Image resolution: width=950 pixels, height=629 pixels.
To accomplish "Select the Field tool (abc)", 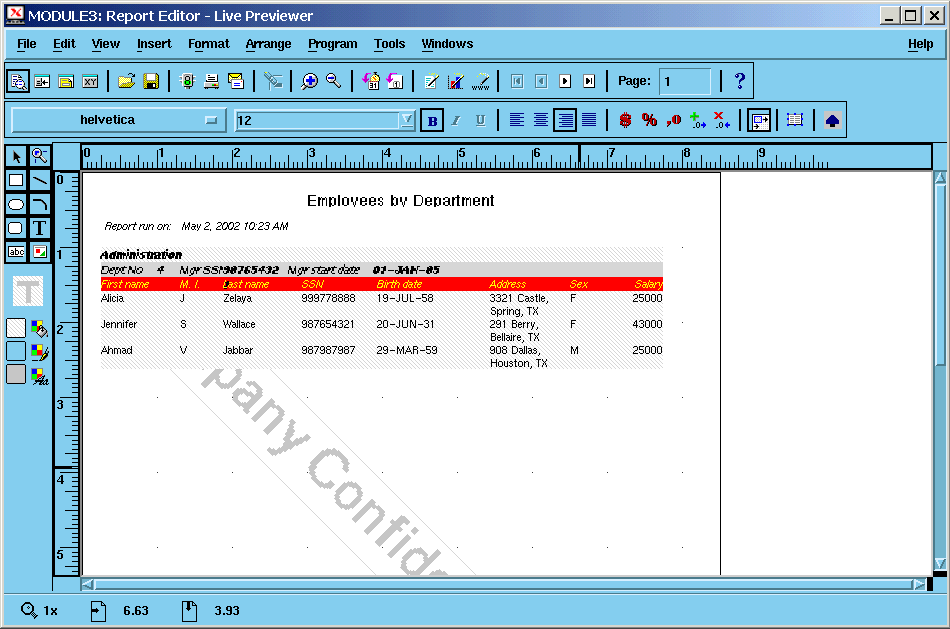I will (16, 251).
